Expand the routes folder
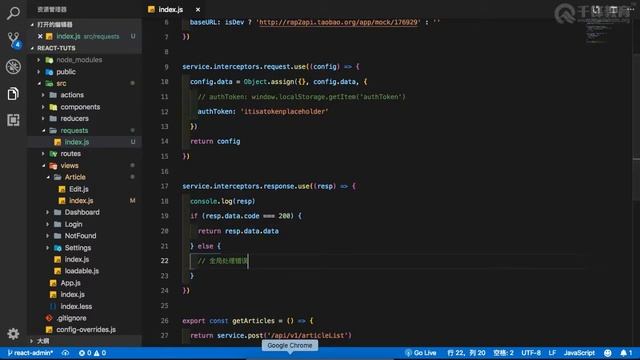 (43, 154)
